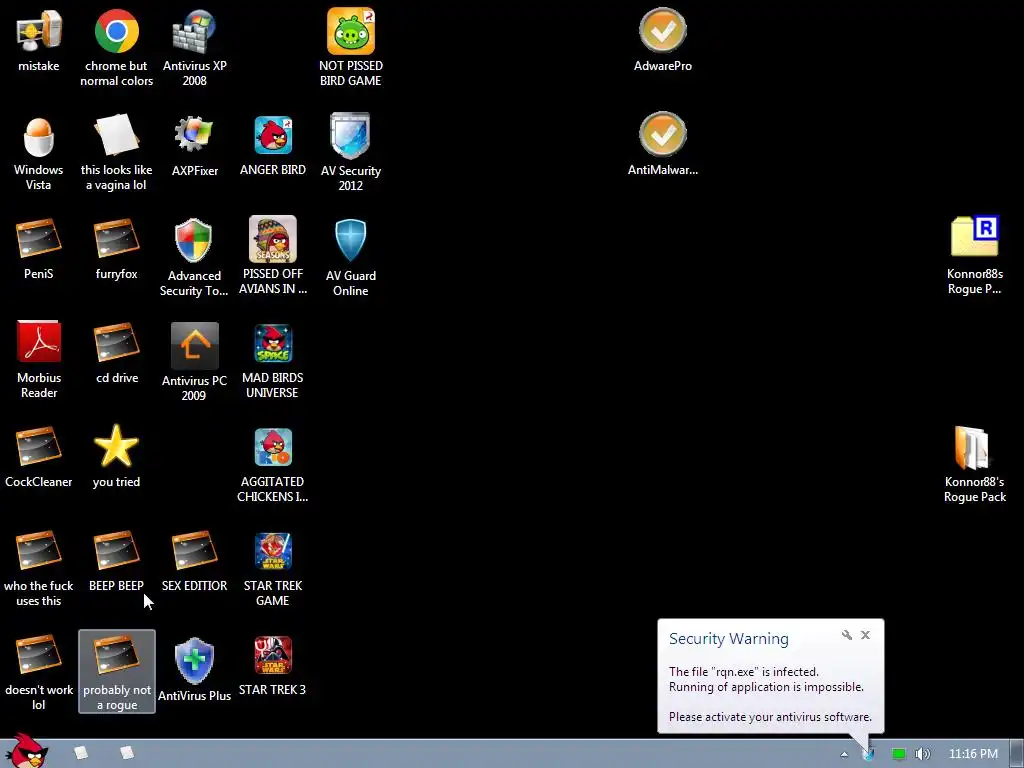The height and width of the screenshot is (768, 1024).
Task: Click the Security Warning balloon message
Action: tap(770, 694)
